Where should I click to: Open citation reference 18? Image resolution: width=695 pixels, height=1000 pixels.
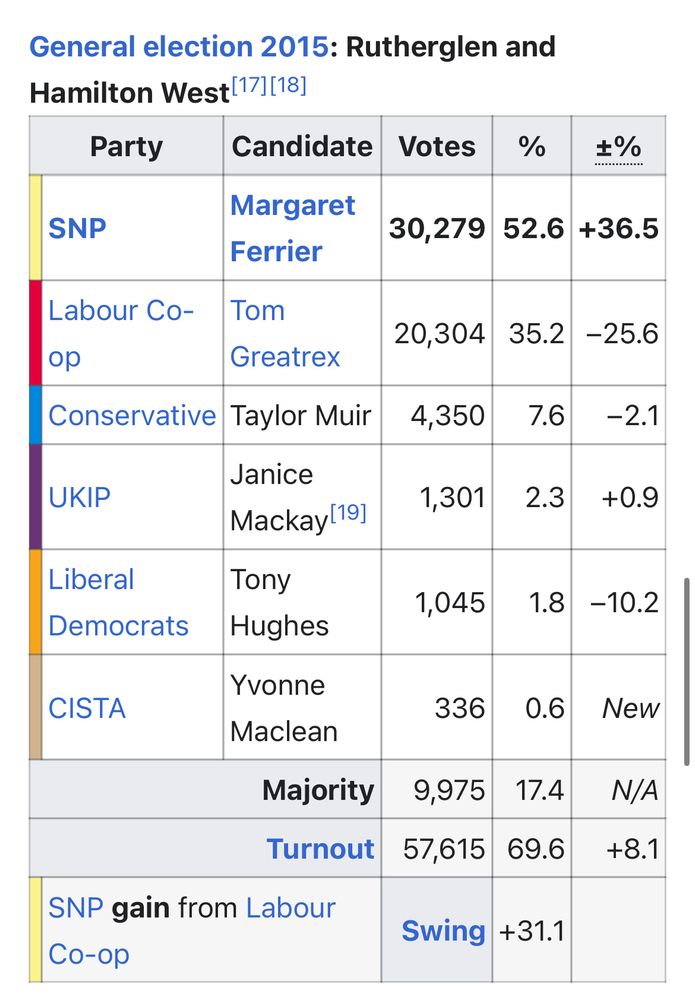288,86
